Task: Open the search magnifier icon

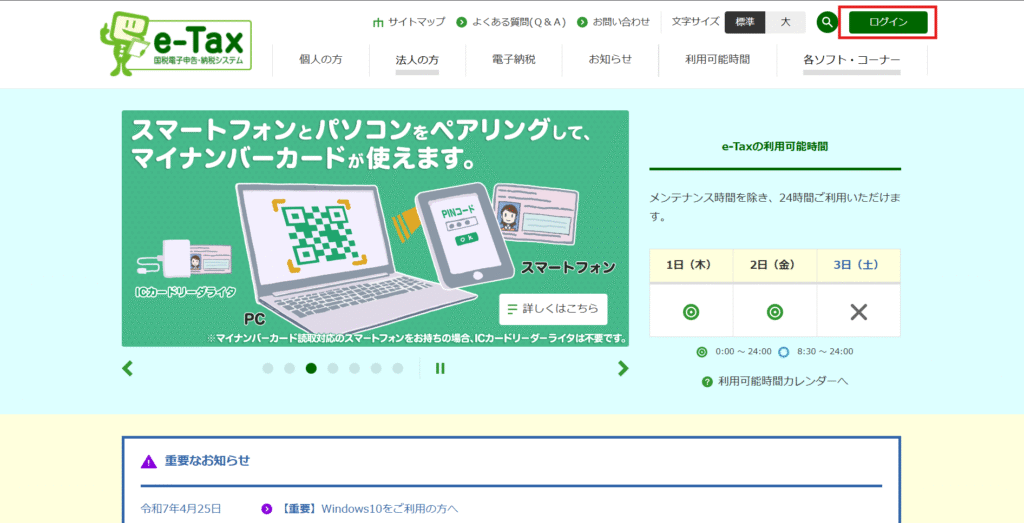Action: coord(827,22)
